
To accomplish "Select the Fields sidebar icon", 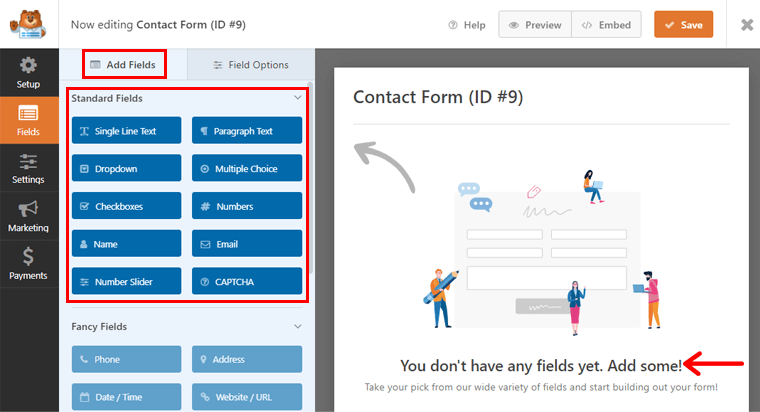I will coord(28,120).
